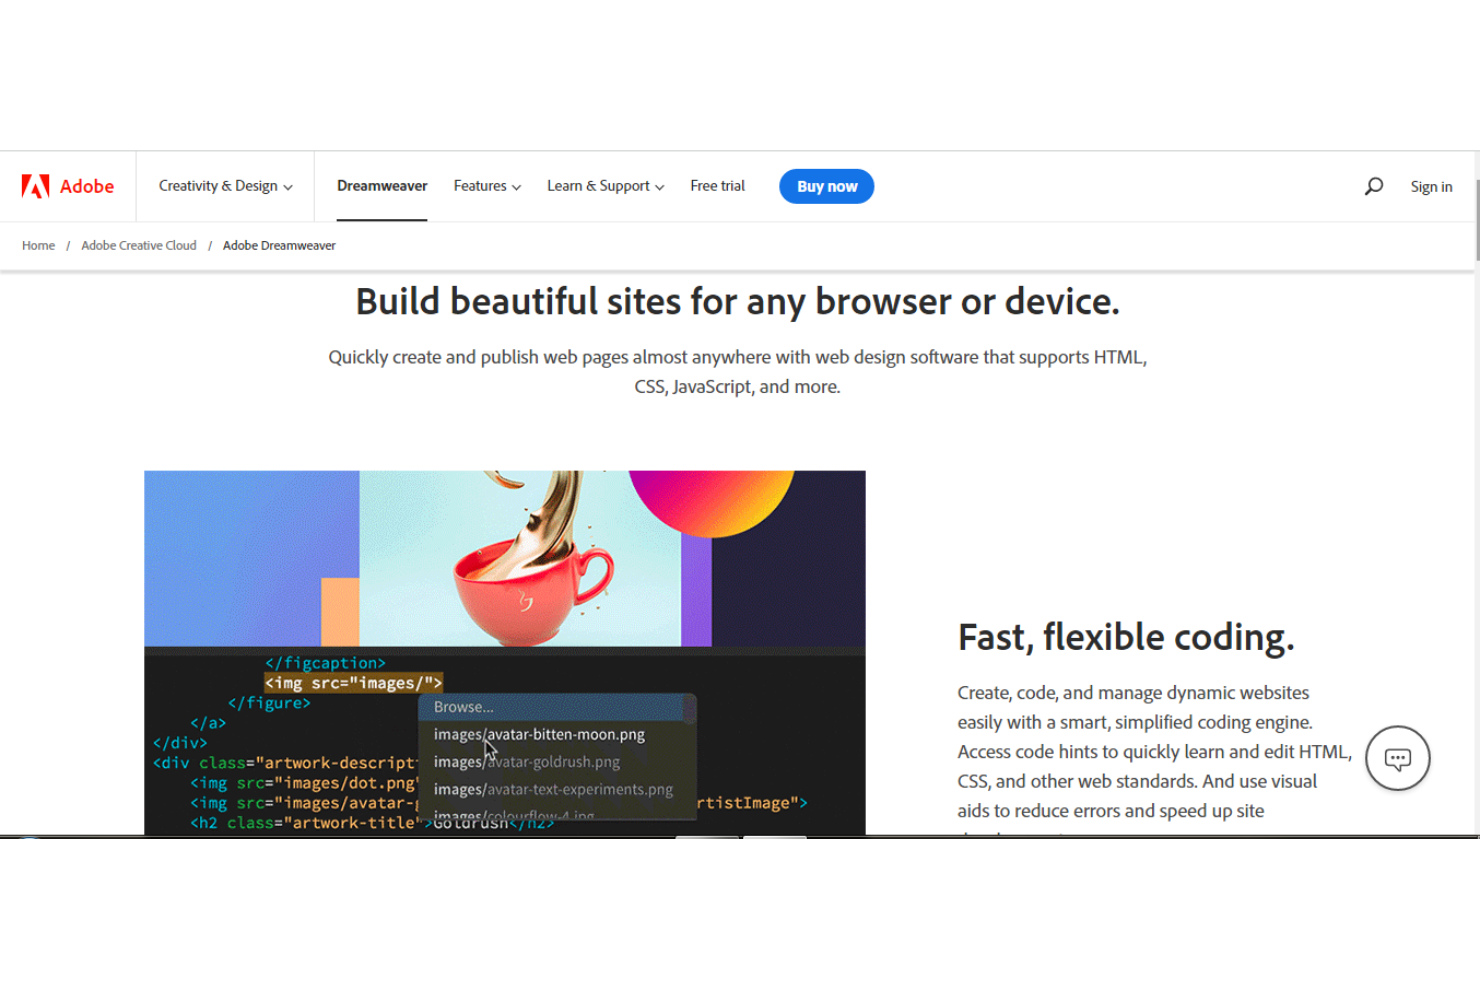Click the Sign in link

click(1431, 187)
